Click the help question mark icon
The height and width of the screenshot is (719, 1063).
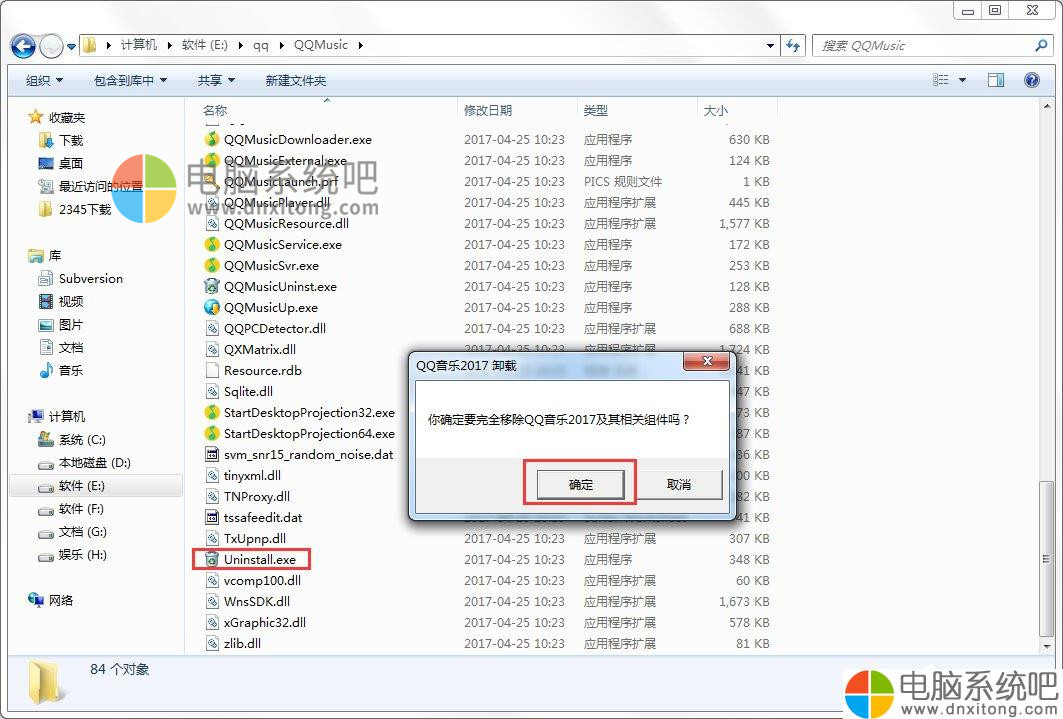[x=1032, y=80]
